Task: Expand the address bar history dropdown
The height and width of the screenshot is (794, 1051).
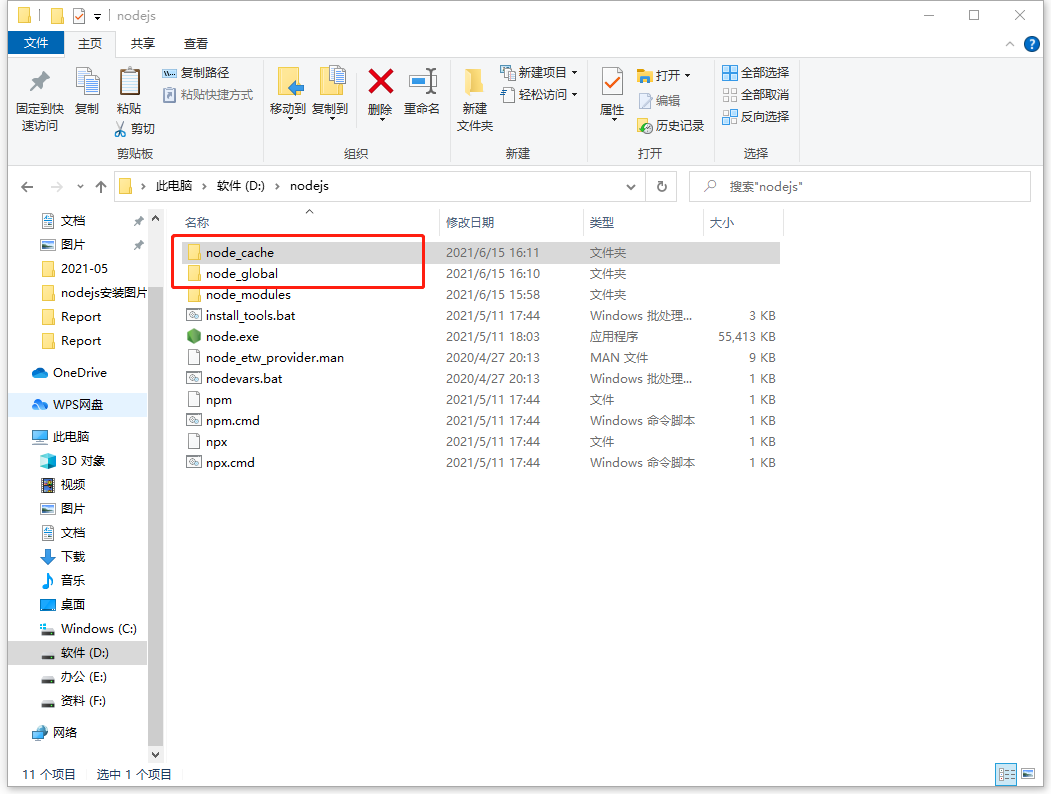Action: tap(631, 186)
